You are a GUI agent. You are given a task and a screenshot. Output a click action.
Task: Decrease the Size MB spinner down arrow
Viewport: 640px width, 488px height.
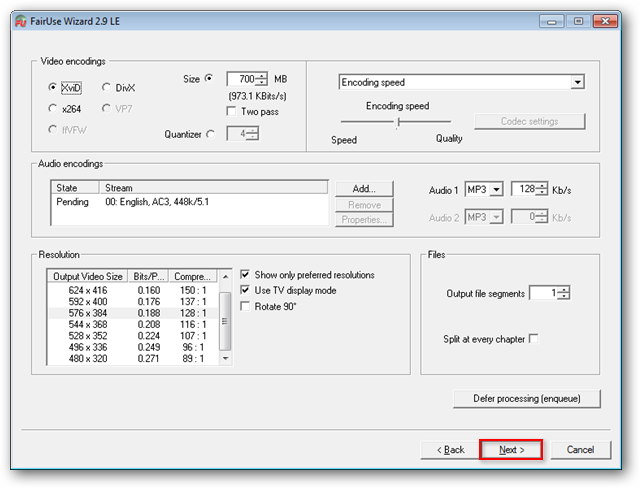tap(262, 82)
